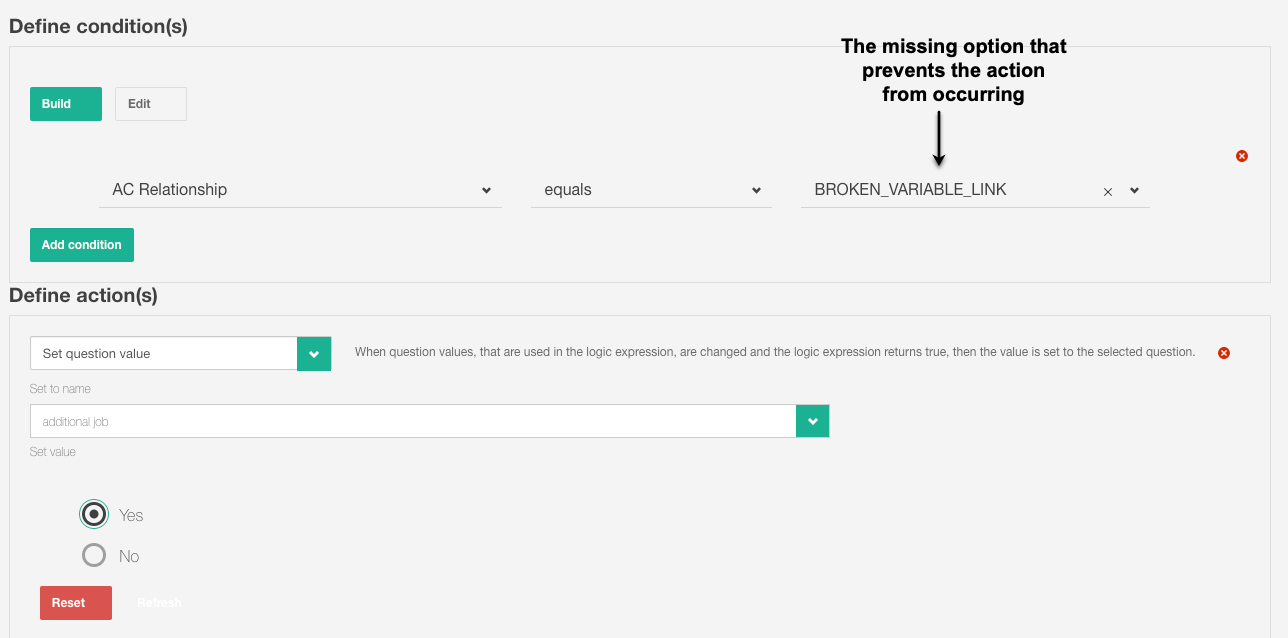Select the Yes radio option
Viewport: 1288px width, 638px height.
coord(94,514)
